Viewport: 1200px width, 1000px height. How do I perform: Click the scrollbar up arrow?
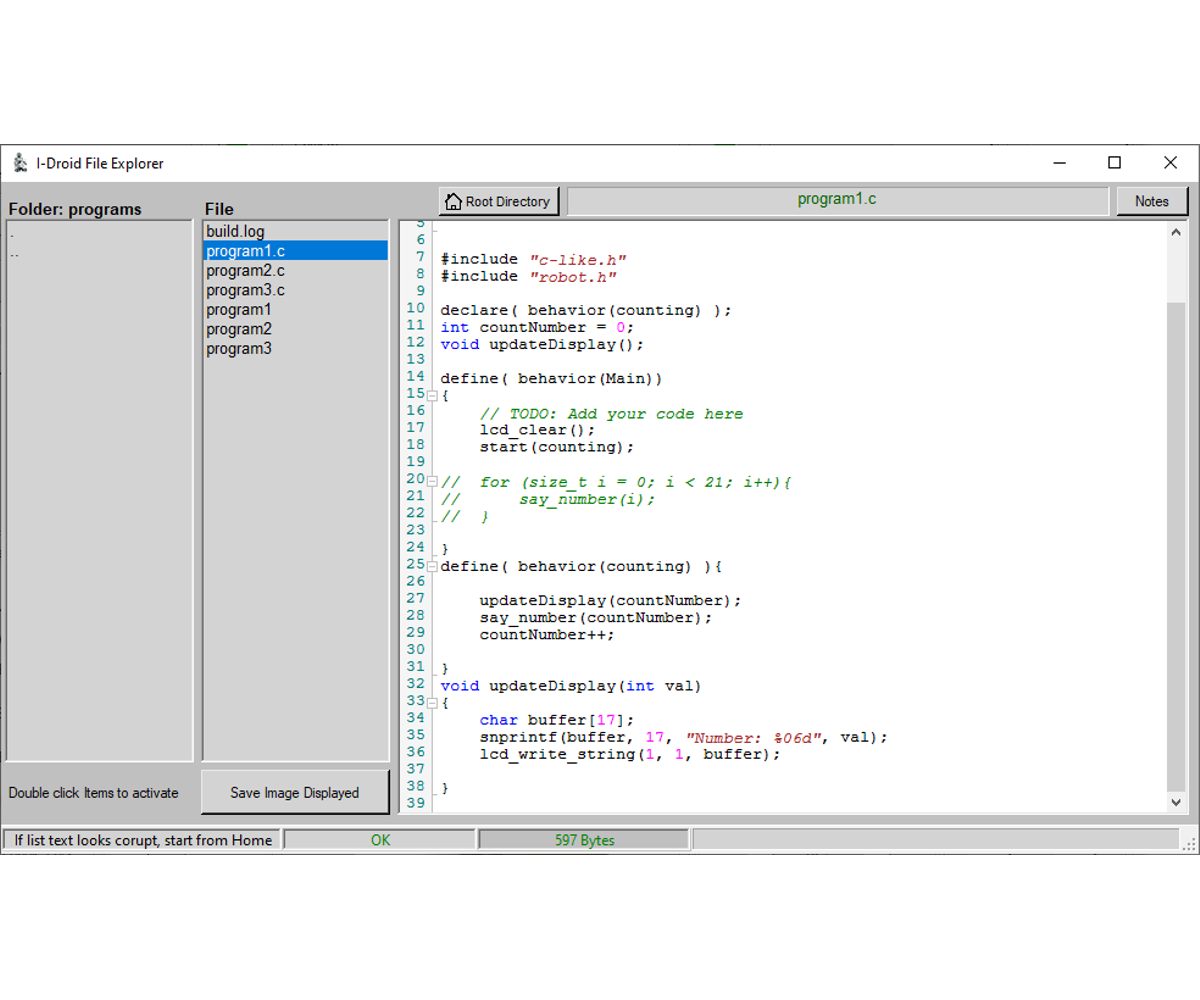(1176, 231)
